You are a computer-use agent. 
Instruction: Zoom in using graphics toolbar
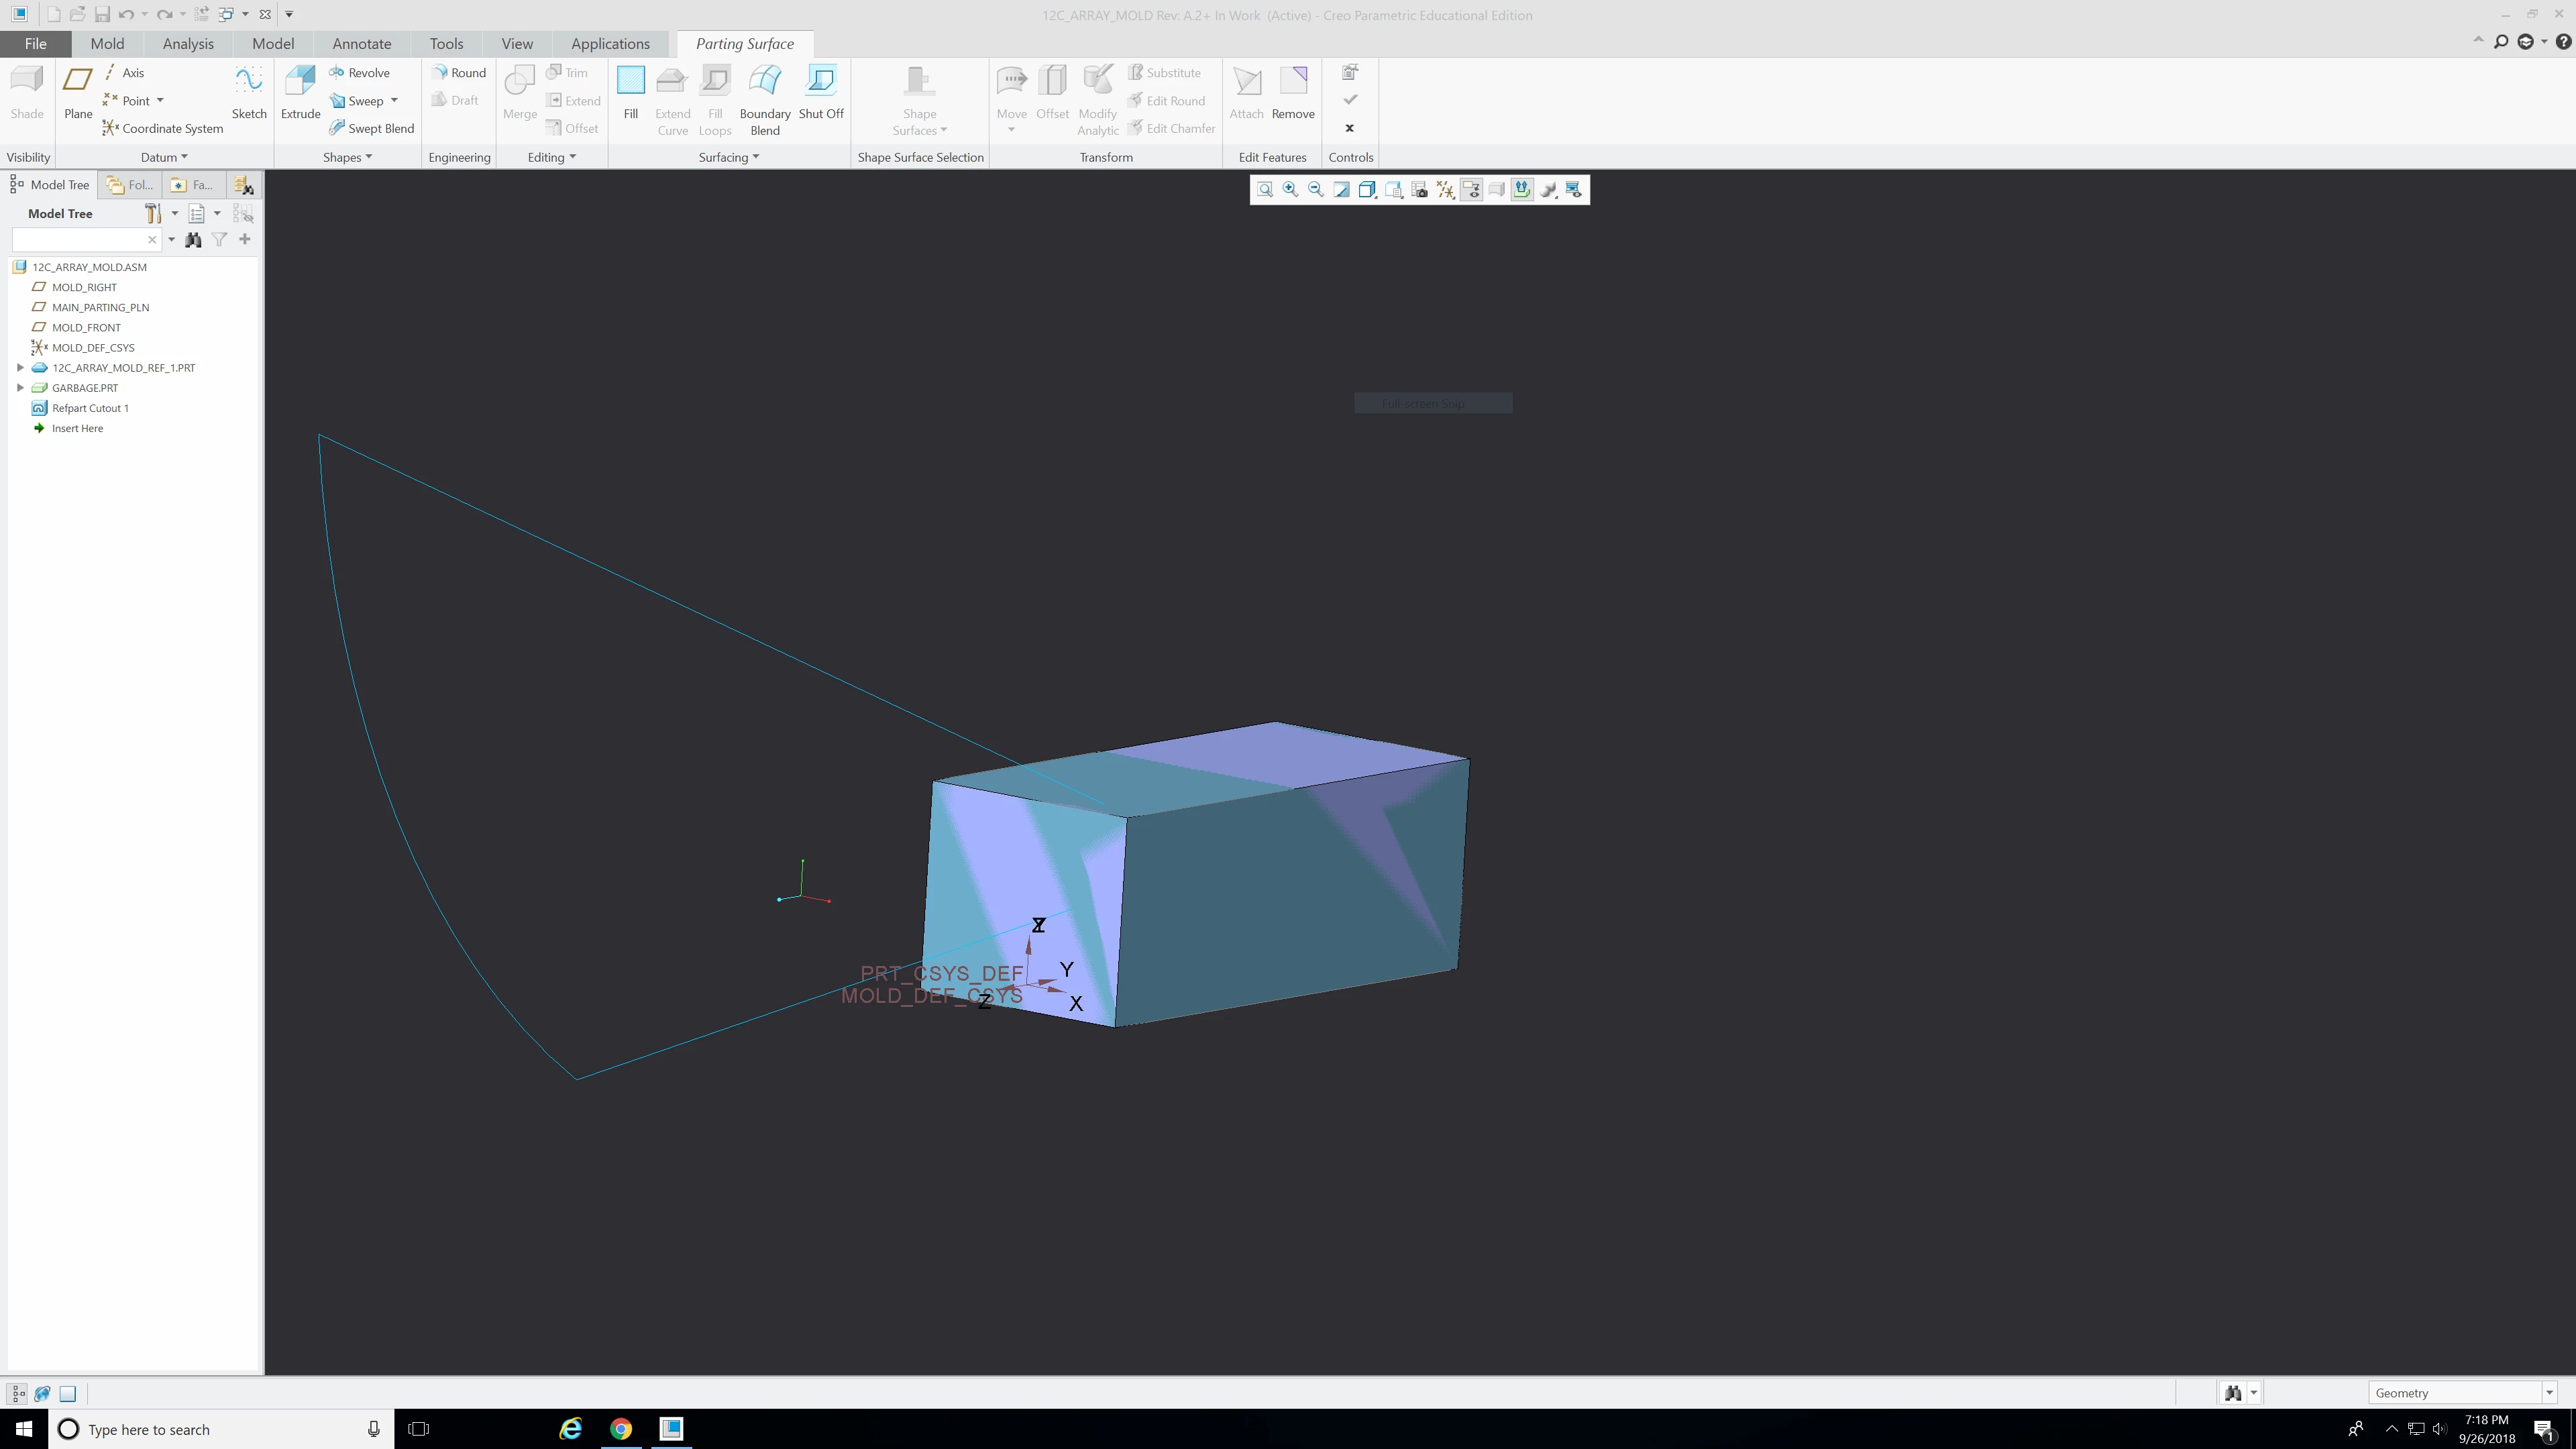pyautogui.click(x=1290, y=190)
